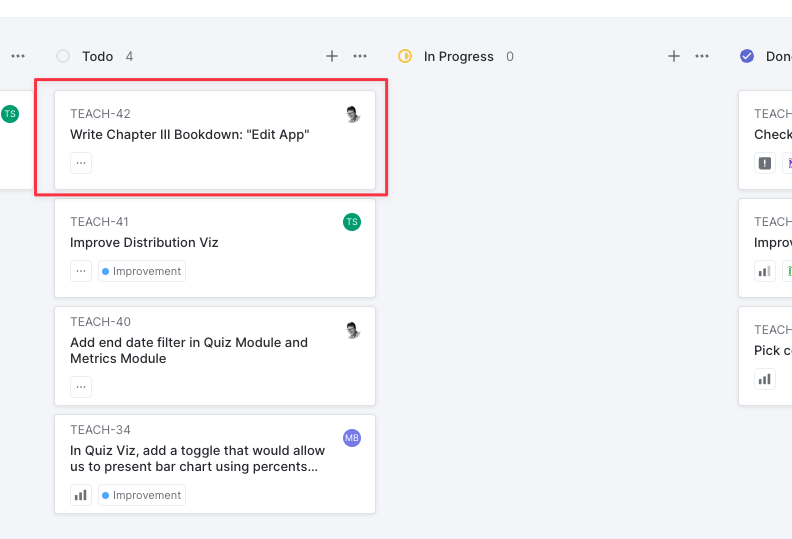Open Todo column more options menu
792x539 pixels.
(x=360, y=56)
